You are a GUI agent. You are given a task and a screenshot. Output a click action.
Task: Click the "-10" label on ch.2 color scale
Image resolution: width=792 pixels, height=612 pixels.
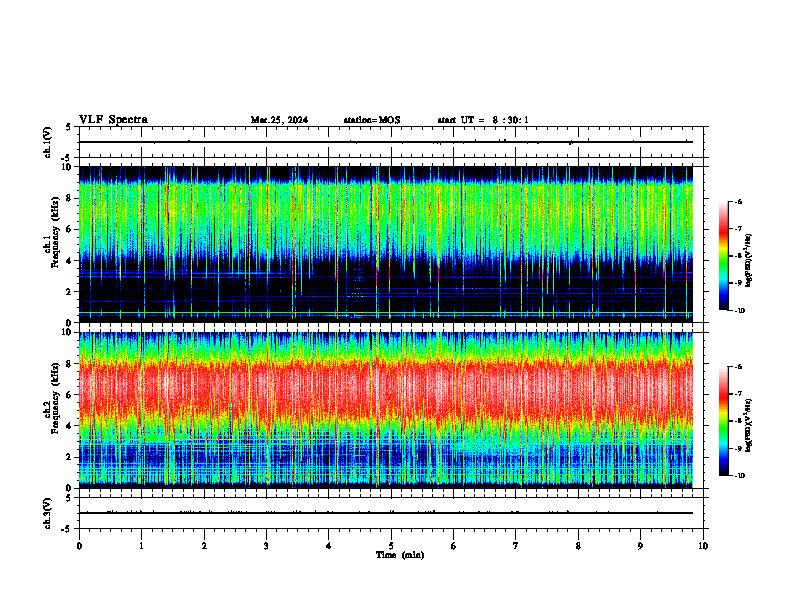[739, 476]
